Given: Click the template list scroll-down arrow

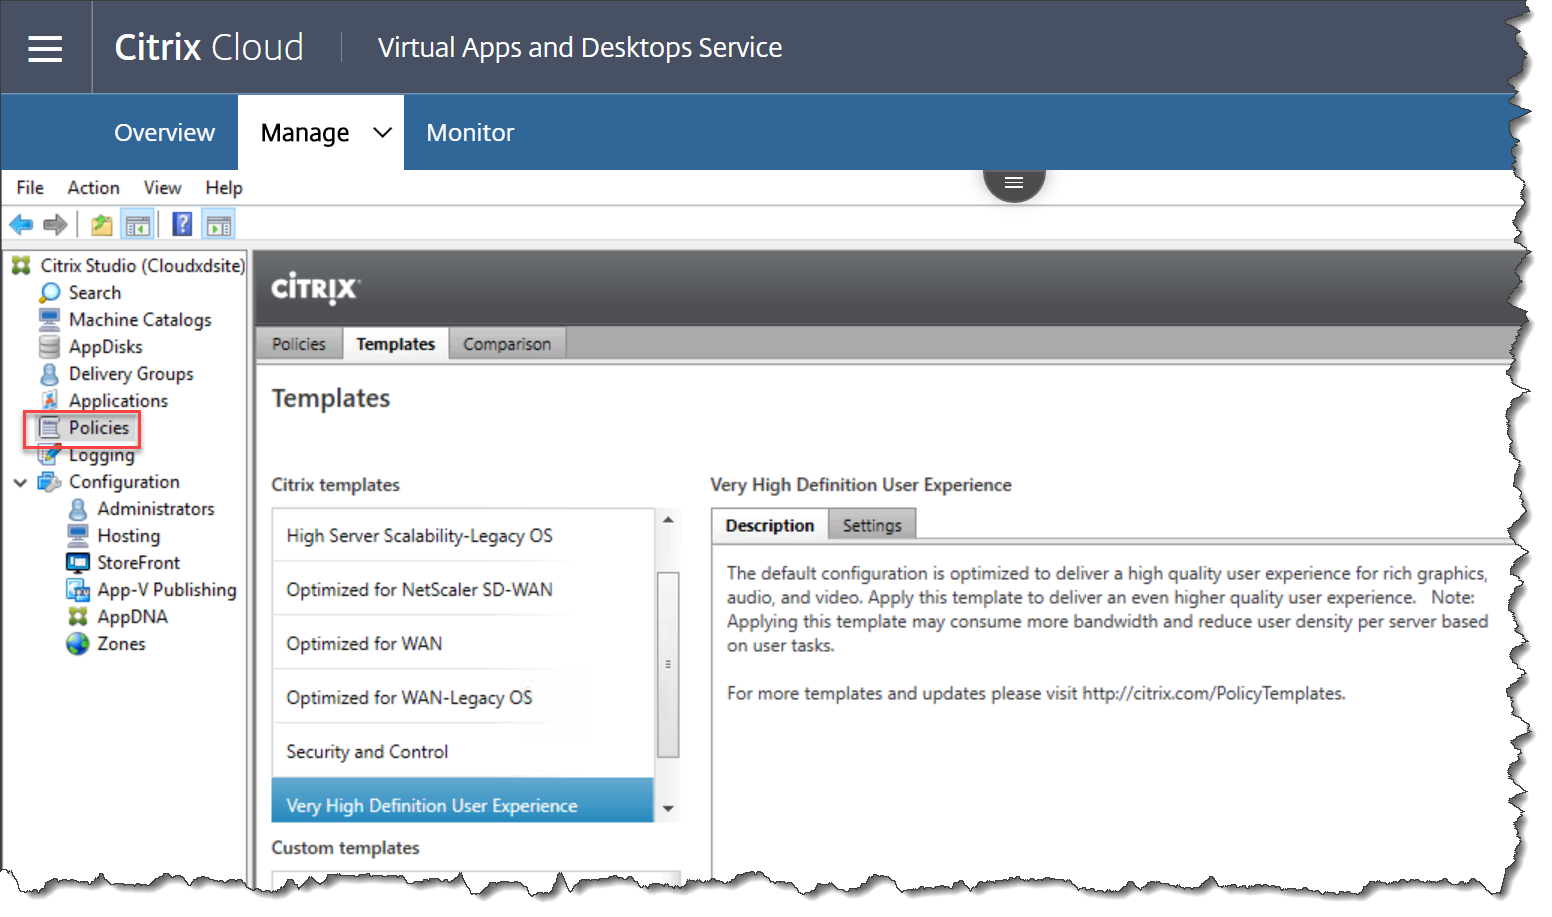Looking at the screenshot, I should 668,809.
